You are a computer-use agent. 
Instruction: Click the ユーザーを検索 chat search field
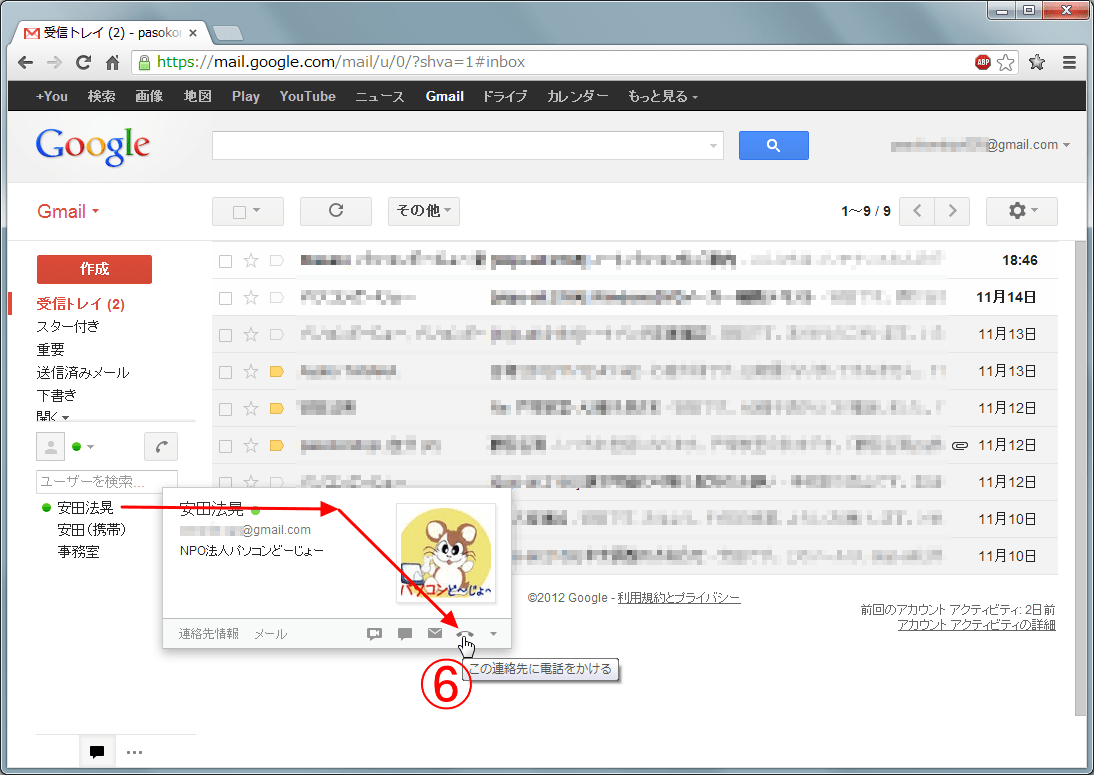106,481
